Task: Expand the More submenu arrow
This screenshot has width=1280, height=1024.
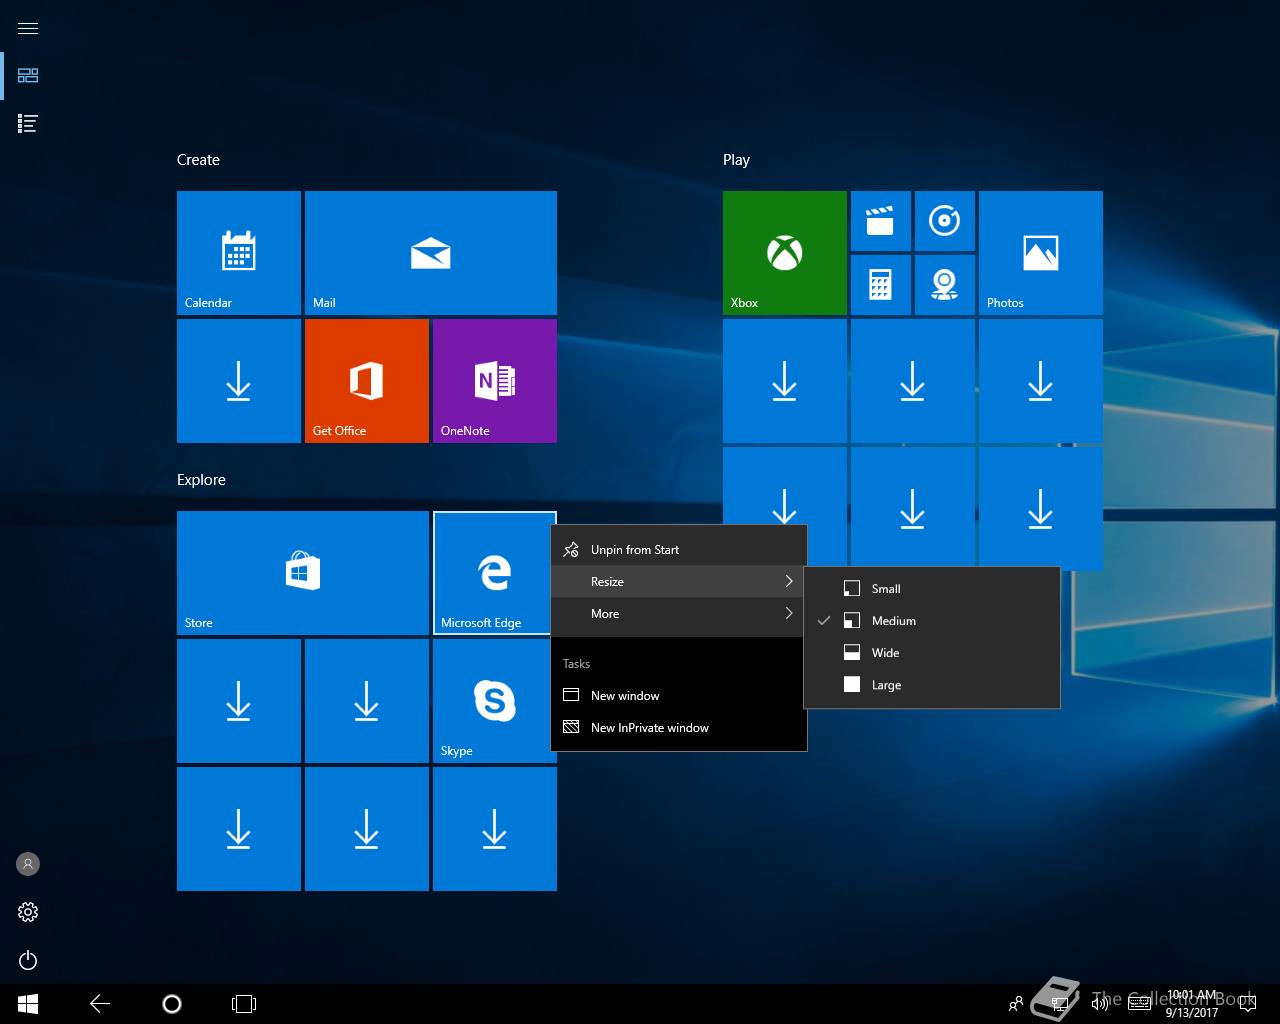Action: [789, 613]
